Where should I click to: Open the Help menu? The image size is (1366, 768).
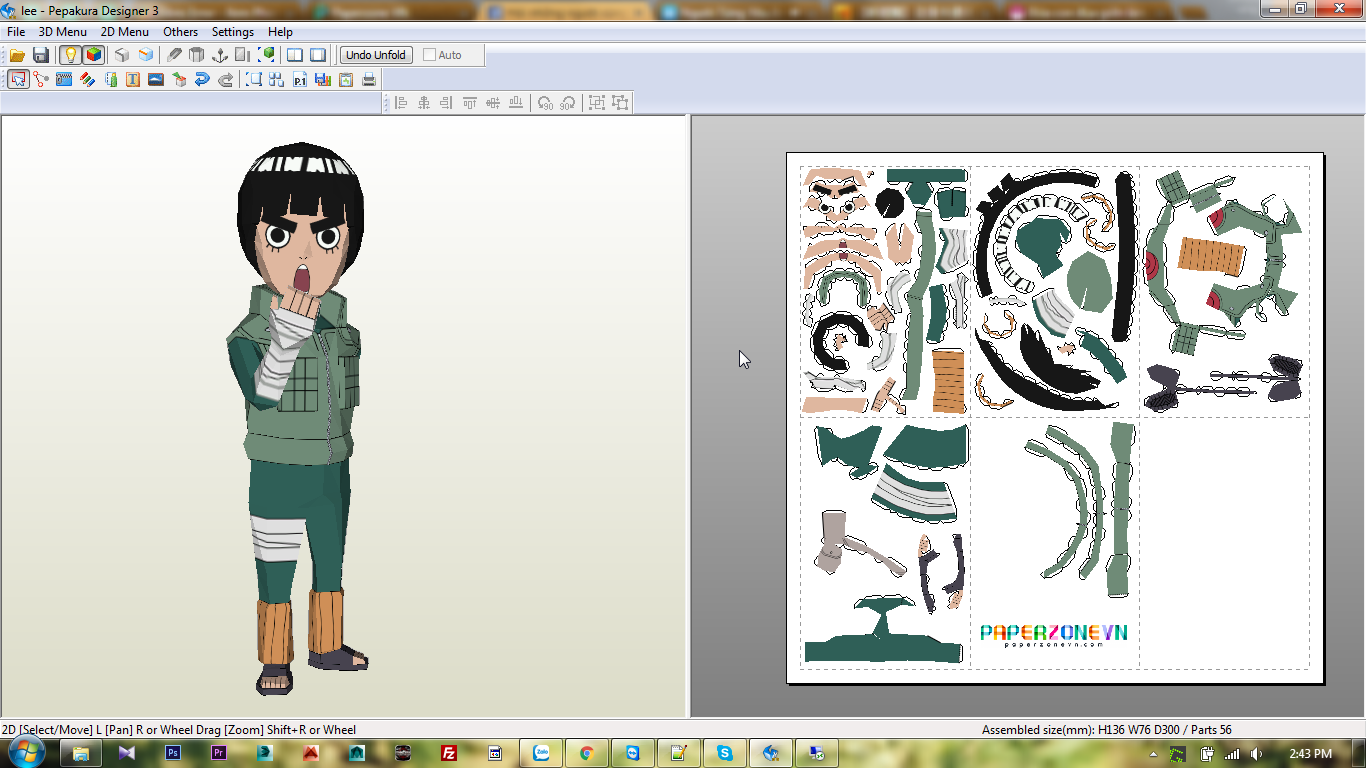pos(281,32)
